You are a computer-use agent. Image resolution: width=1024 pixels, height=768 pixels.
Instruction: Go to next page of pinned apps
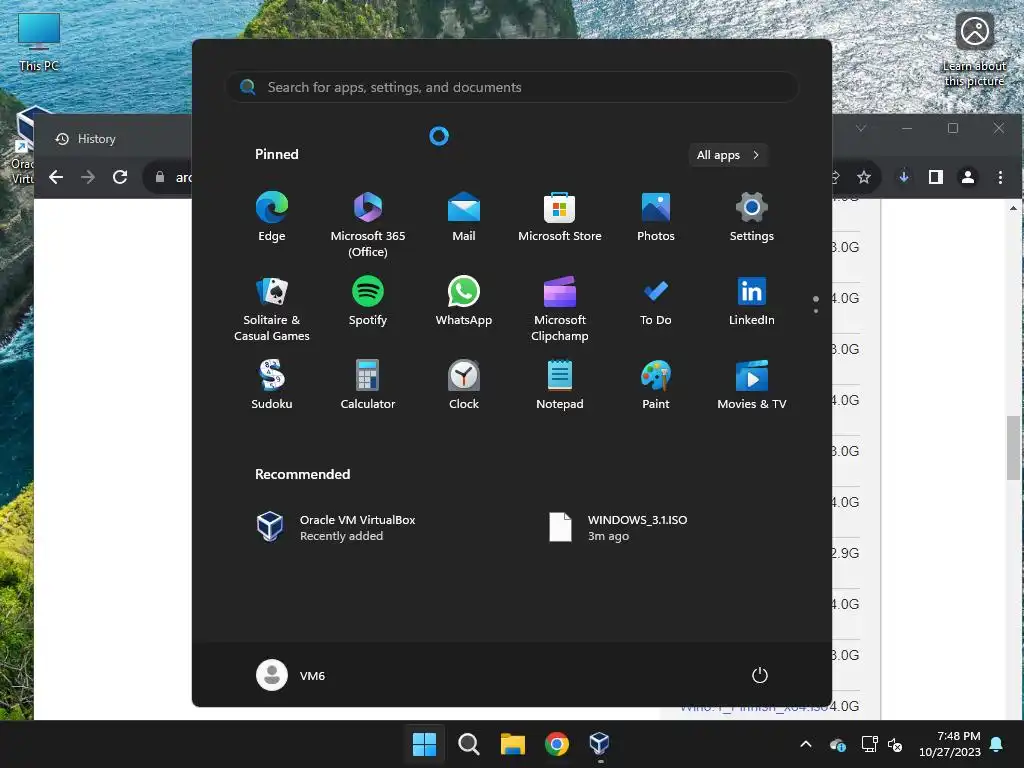click(x=816, y=311)
